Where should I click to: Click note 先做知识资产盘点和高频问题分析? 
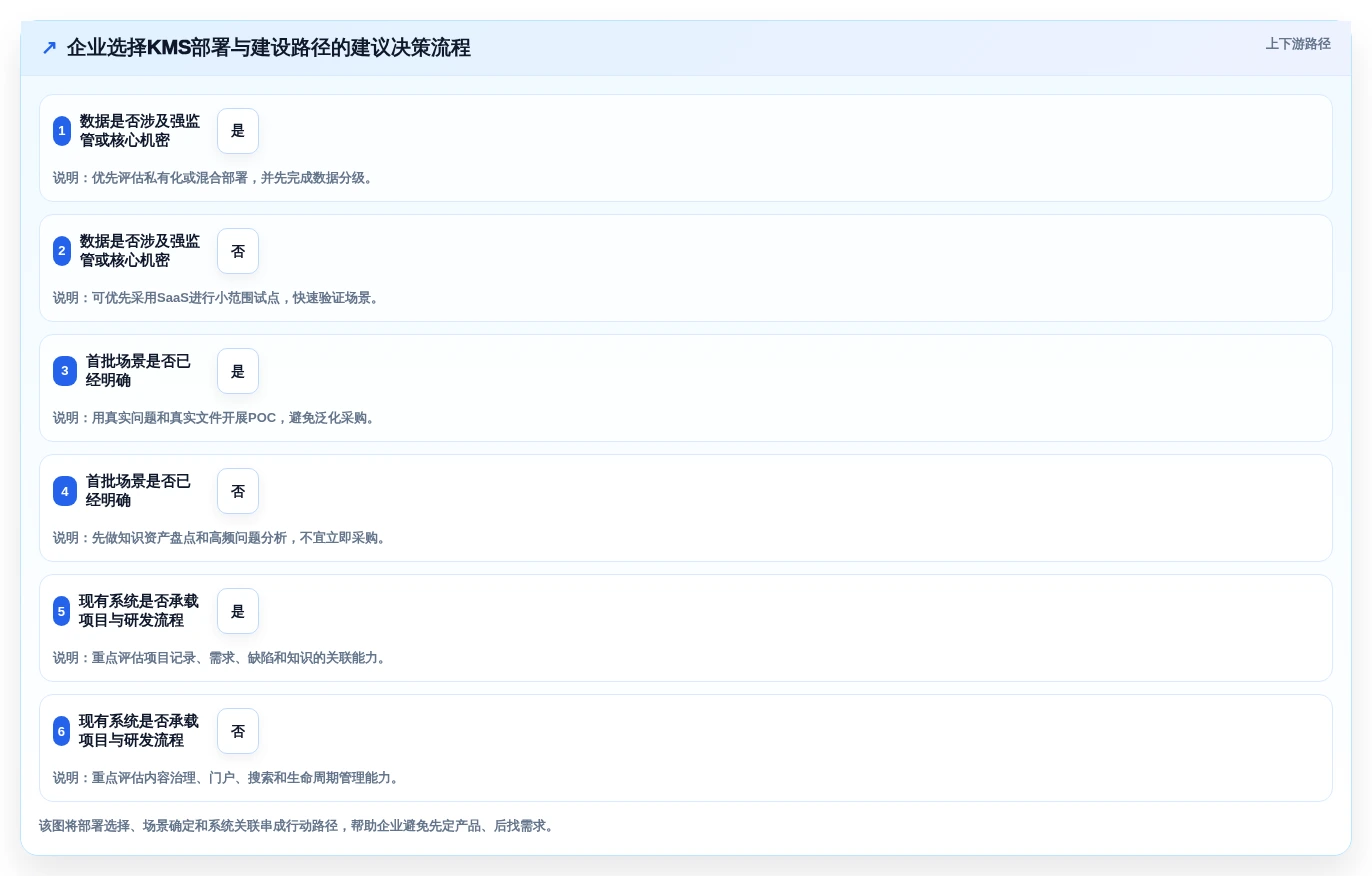[222, 538]
